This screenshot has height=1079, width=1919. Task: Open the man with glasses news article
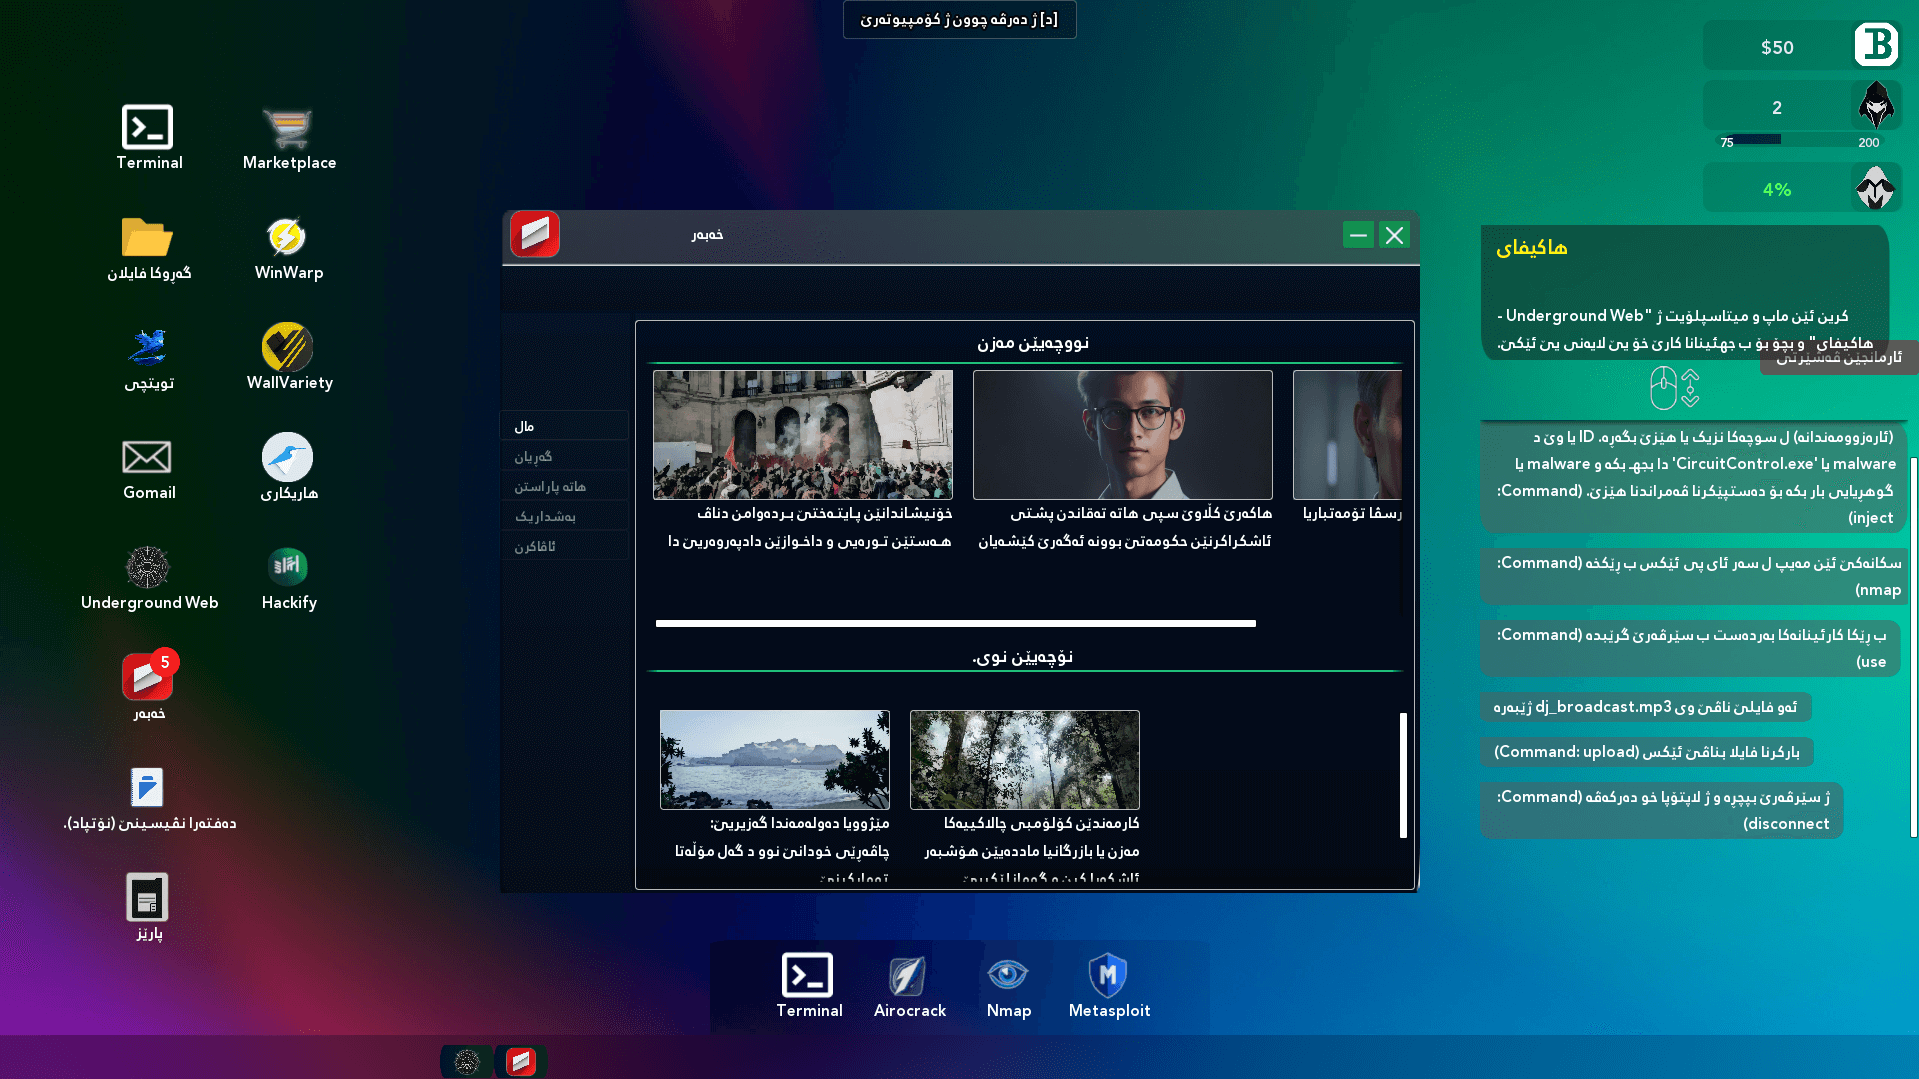(1122, 435)
